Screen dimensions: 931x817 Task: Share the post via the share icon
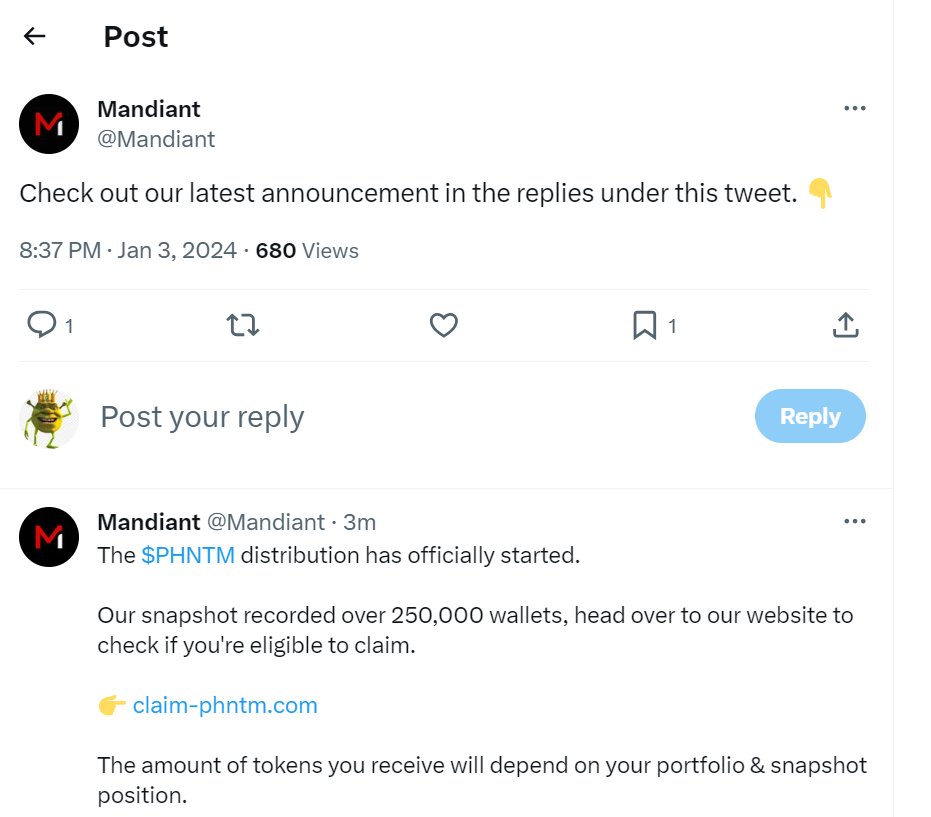click(845, 324)
